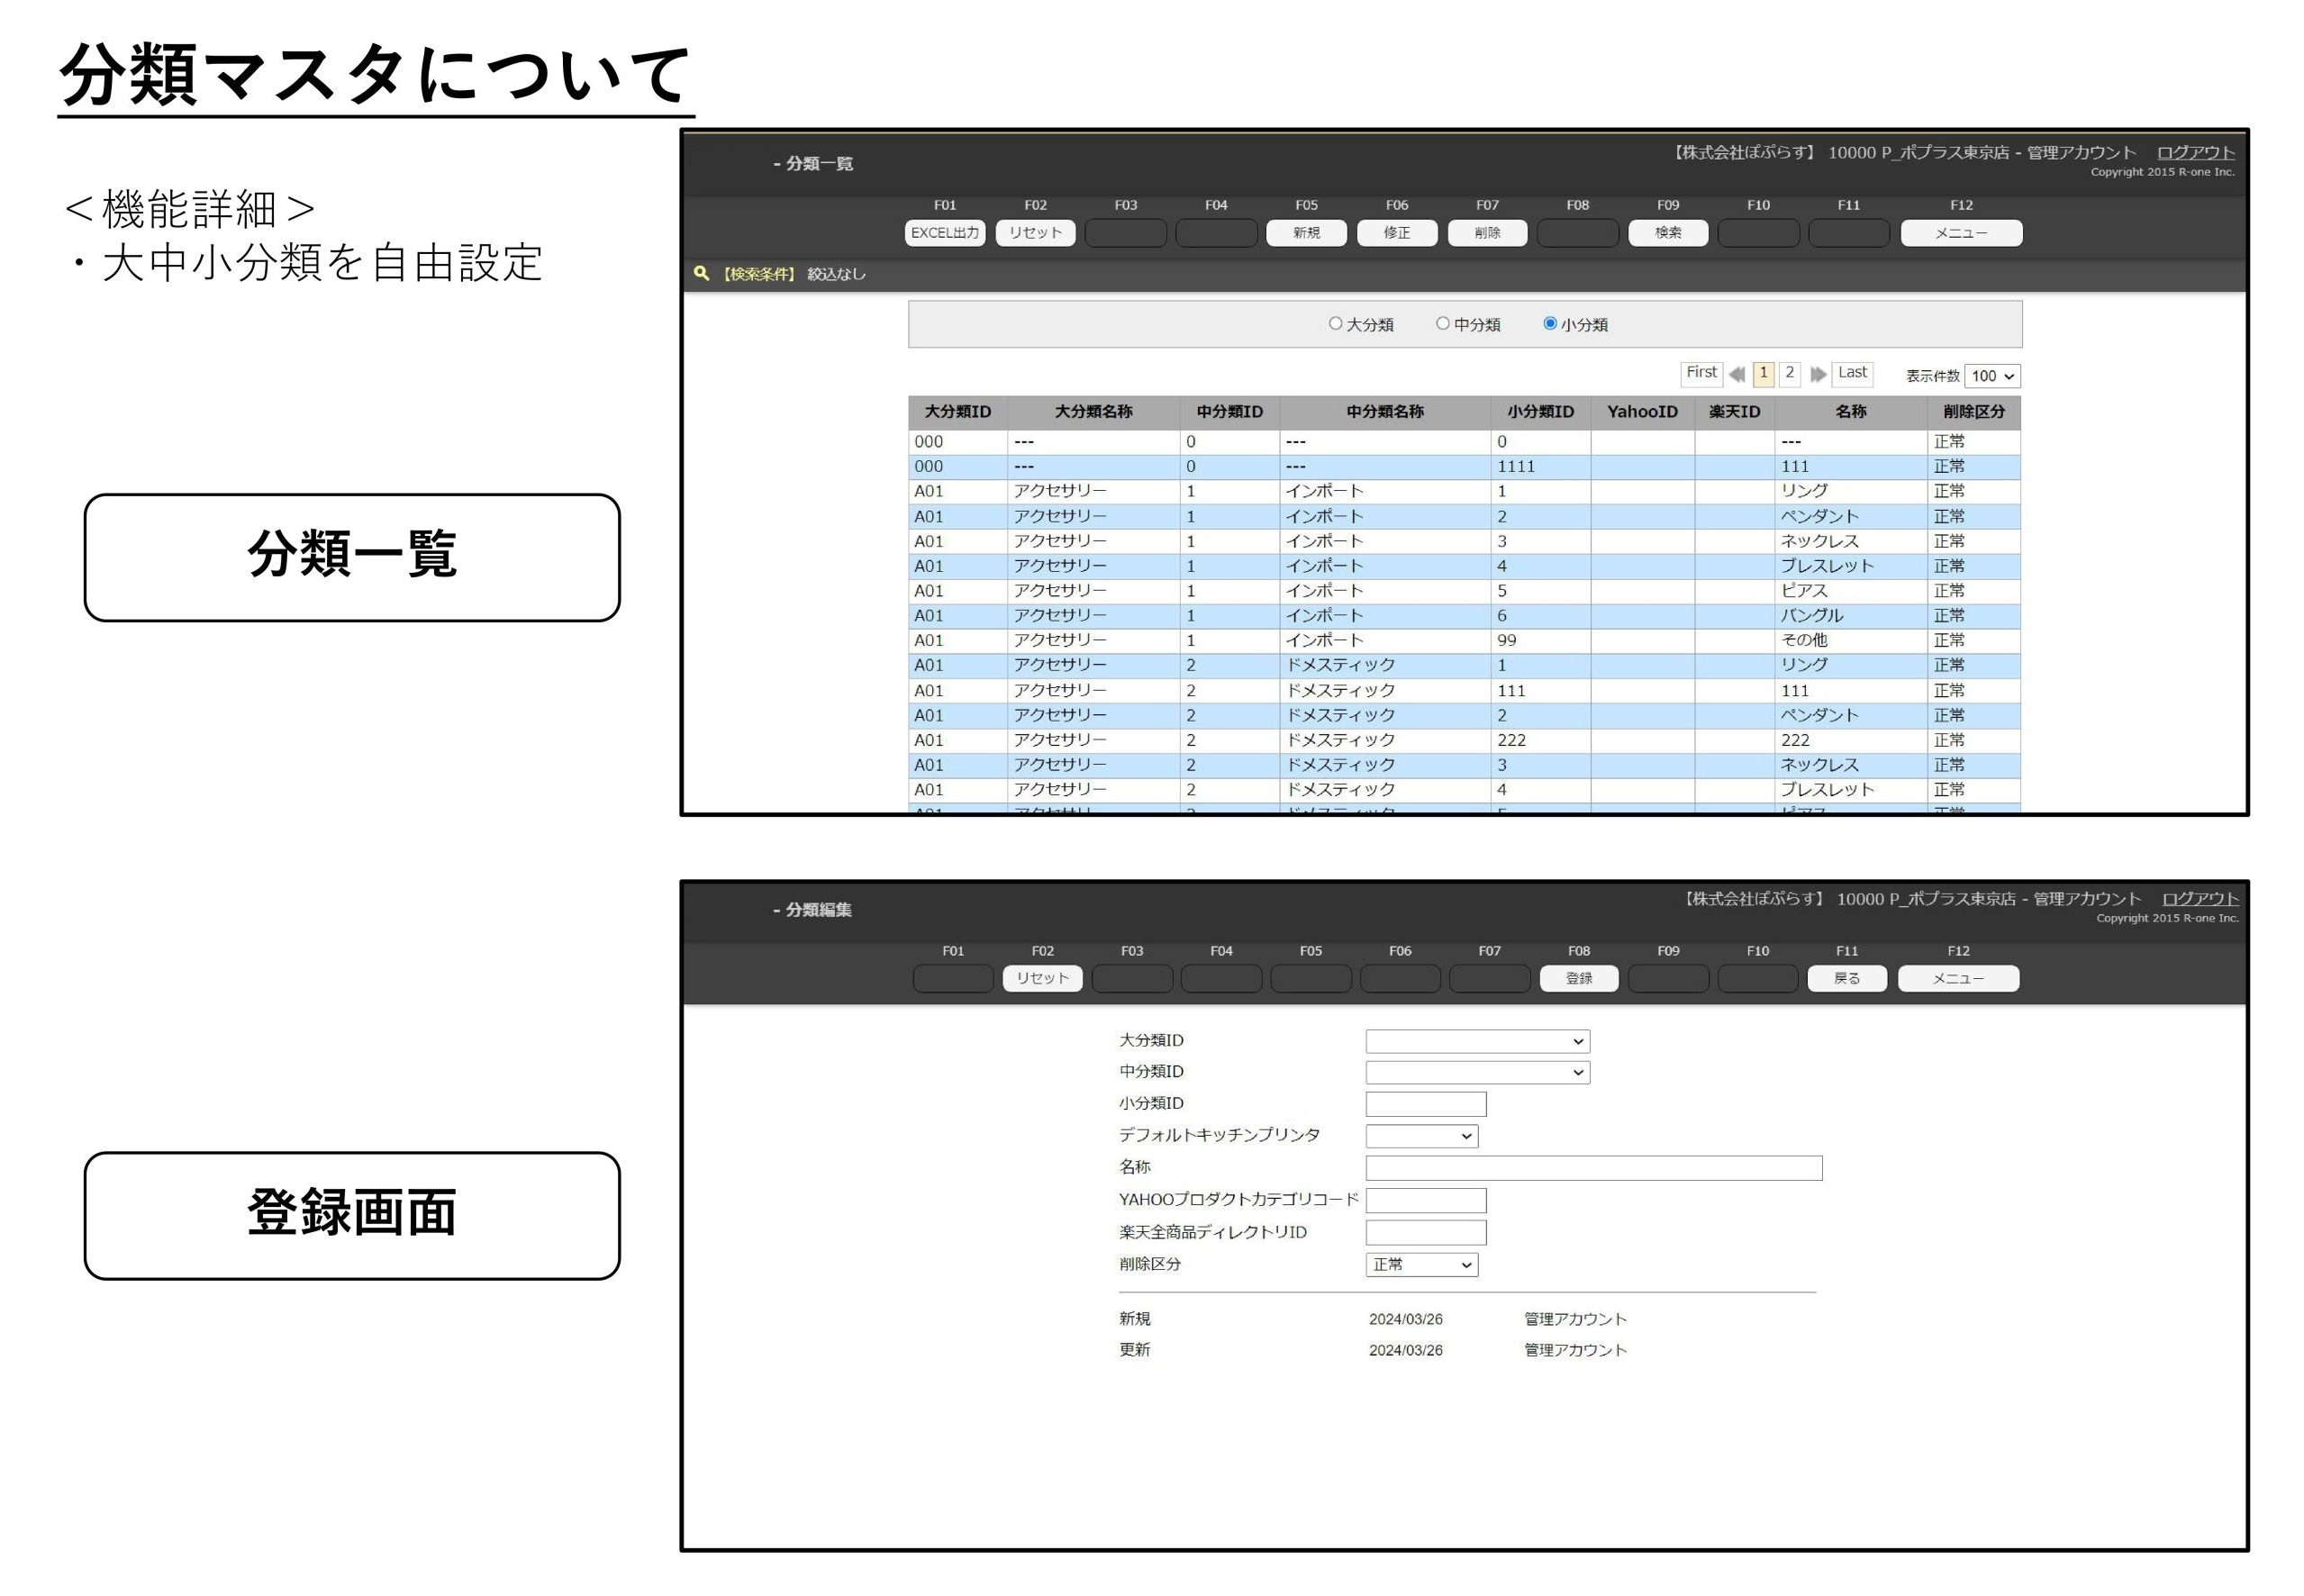Open the 大分類ID dropdown
Viewport: 2304px width, 1596px height.
pyautogui.click(x=1477, y=1041)
